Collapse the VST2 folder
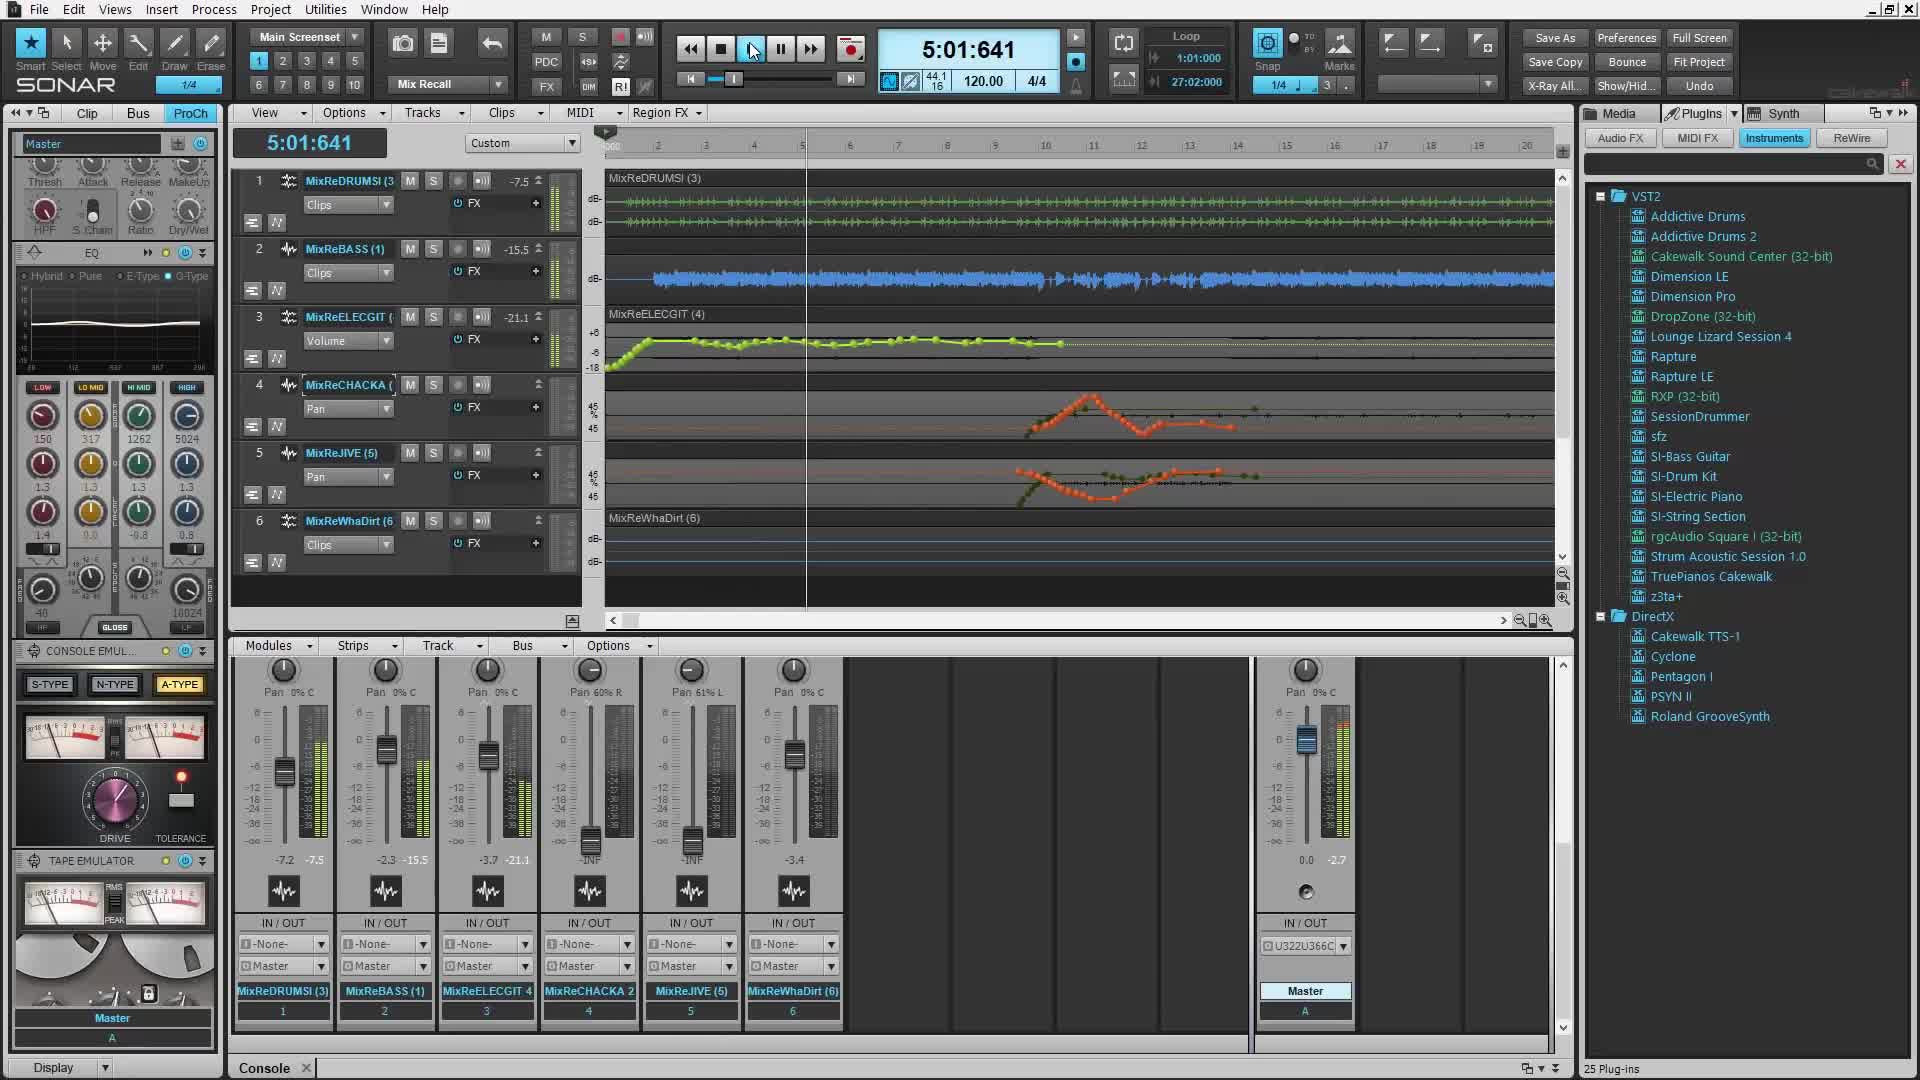The image size is (1920, 1080). 1600,197
